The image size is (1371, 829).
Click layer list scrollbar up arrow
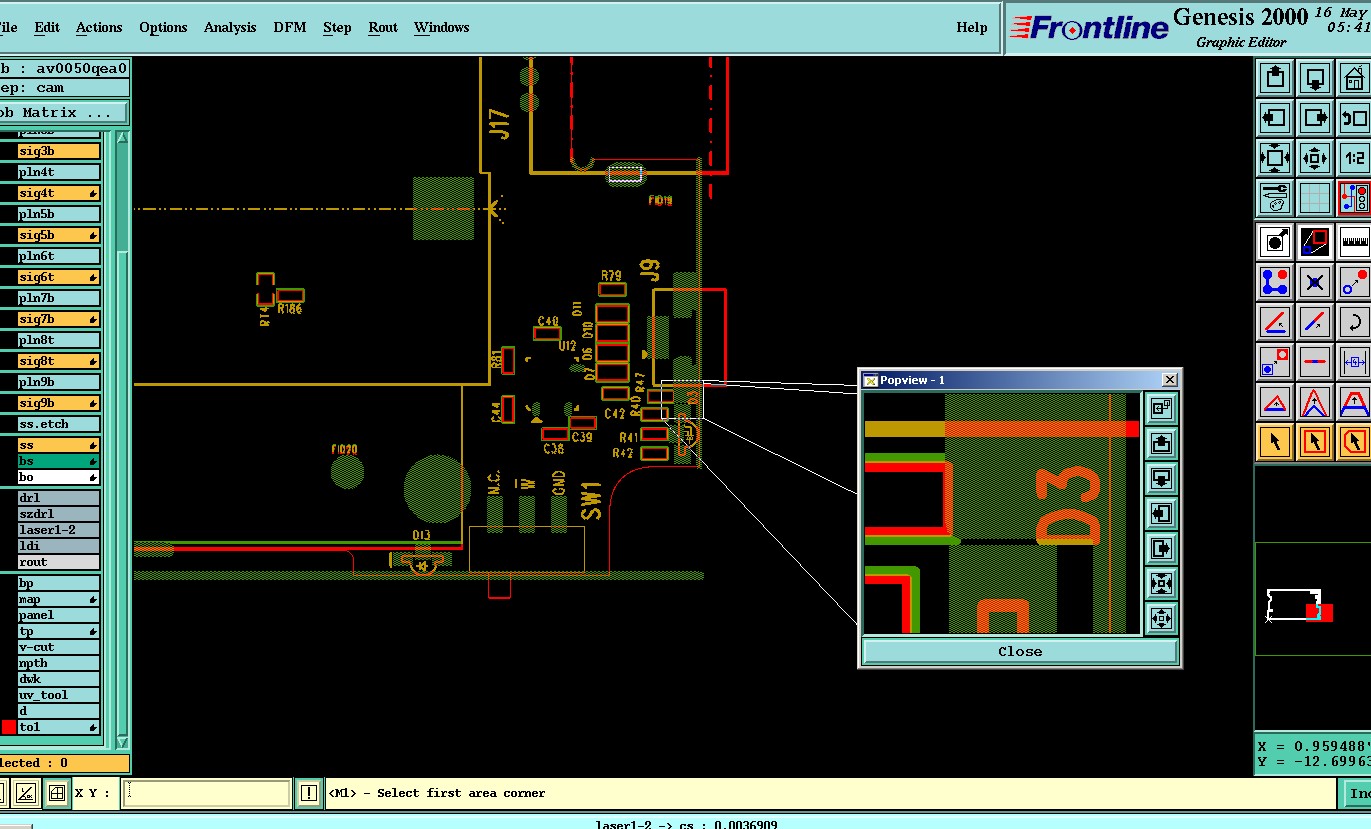coord(123,139)
